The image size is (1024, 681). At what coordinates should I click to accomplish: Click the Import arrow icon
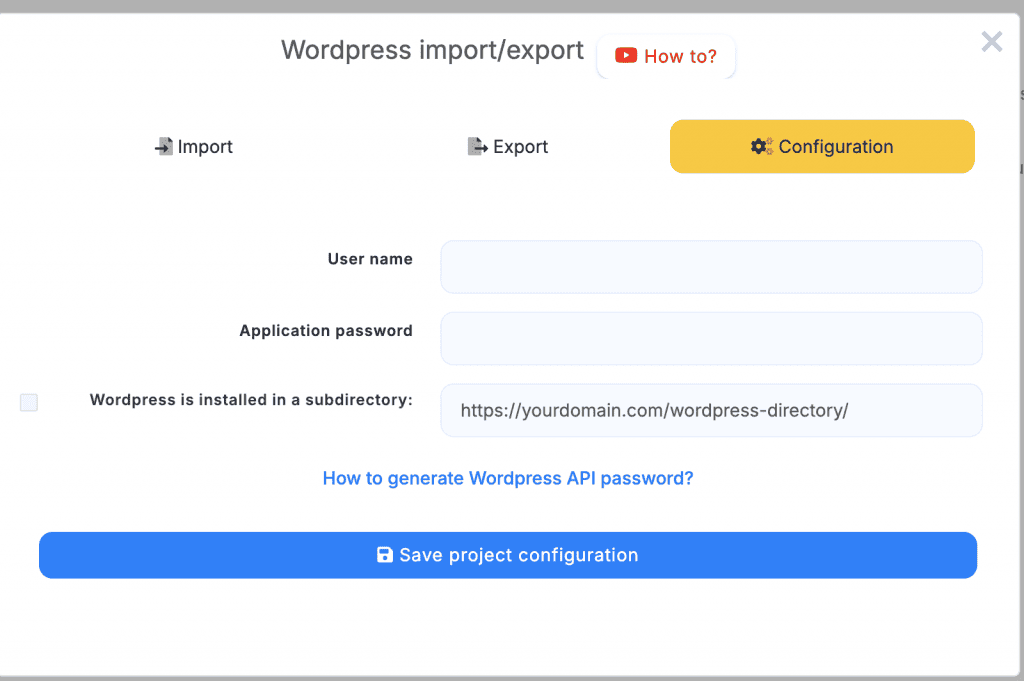tap(164, 146)
